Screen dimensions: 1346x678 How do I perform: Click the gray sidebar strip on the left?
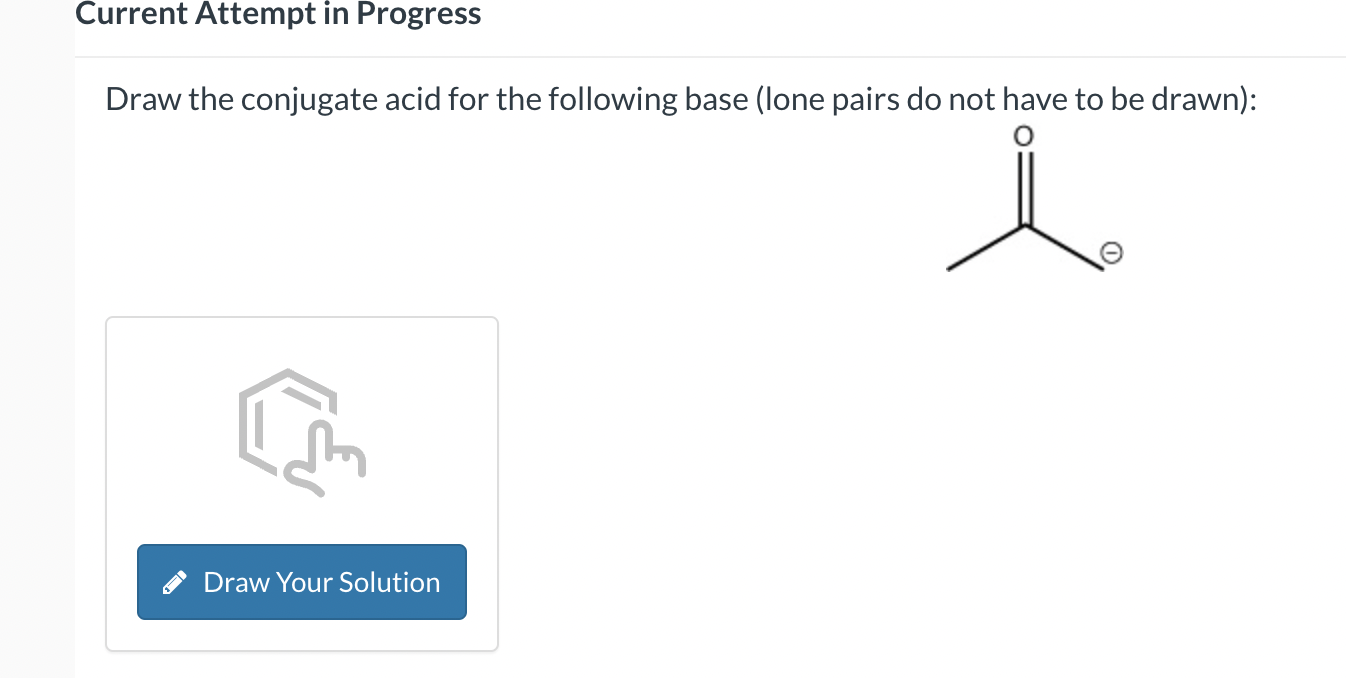tap(37, 340)
